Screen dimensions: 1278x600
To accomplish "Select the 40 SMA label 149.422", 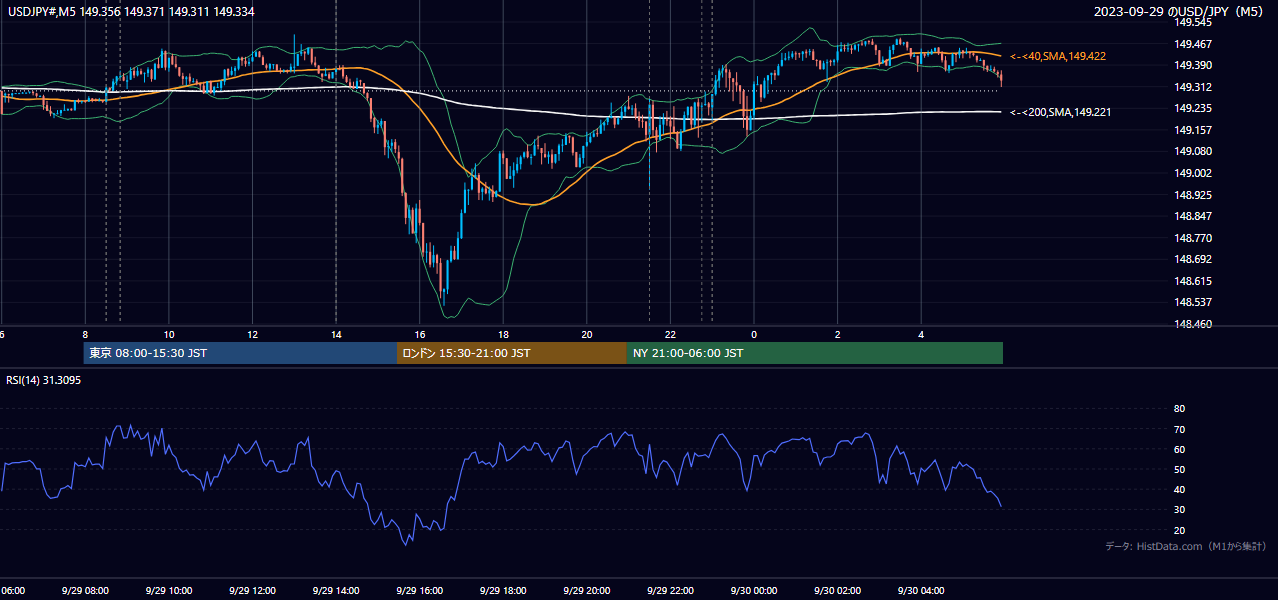I will click(1058, 57).
